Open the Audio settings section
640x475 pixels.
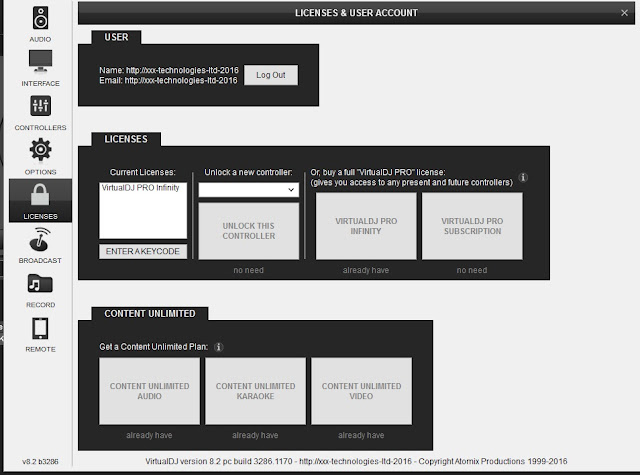pos(40,24)
